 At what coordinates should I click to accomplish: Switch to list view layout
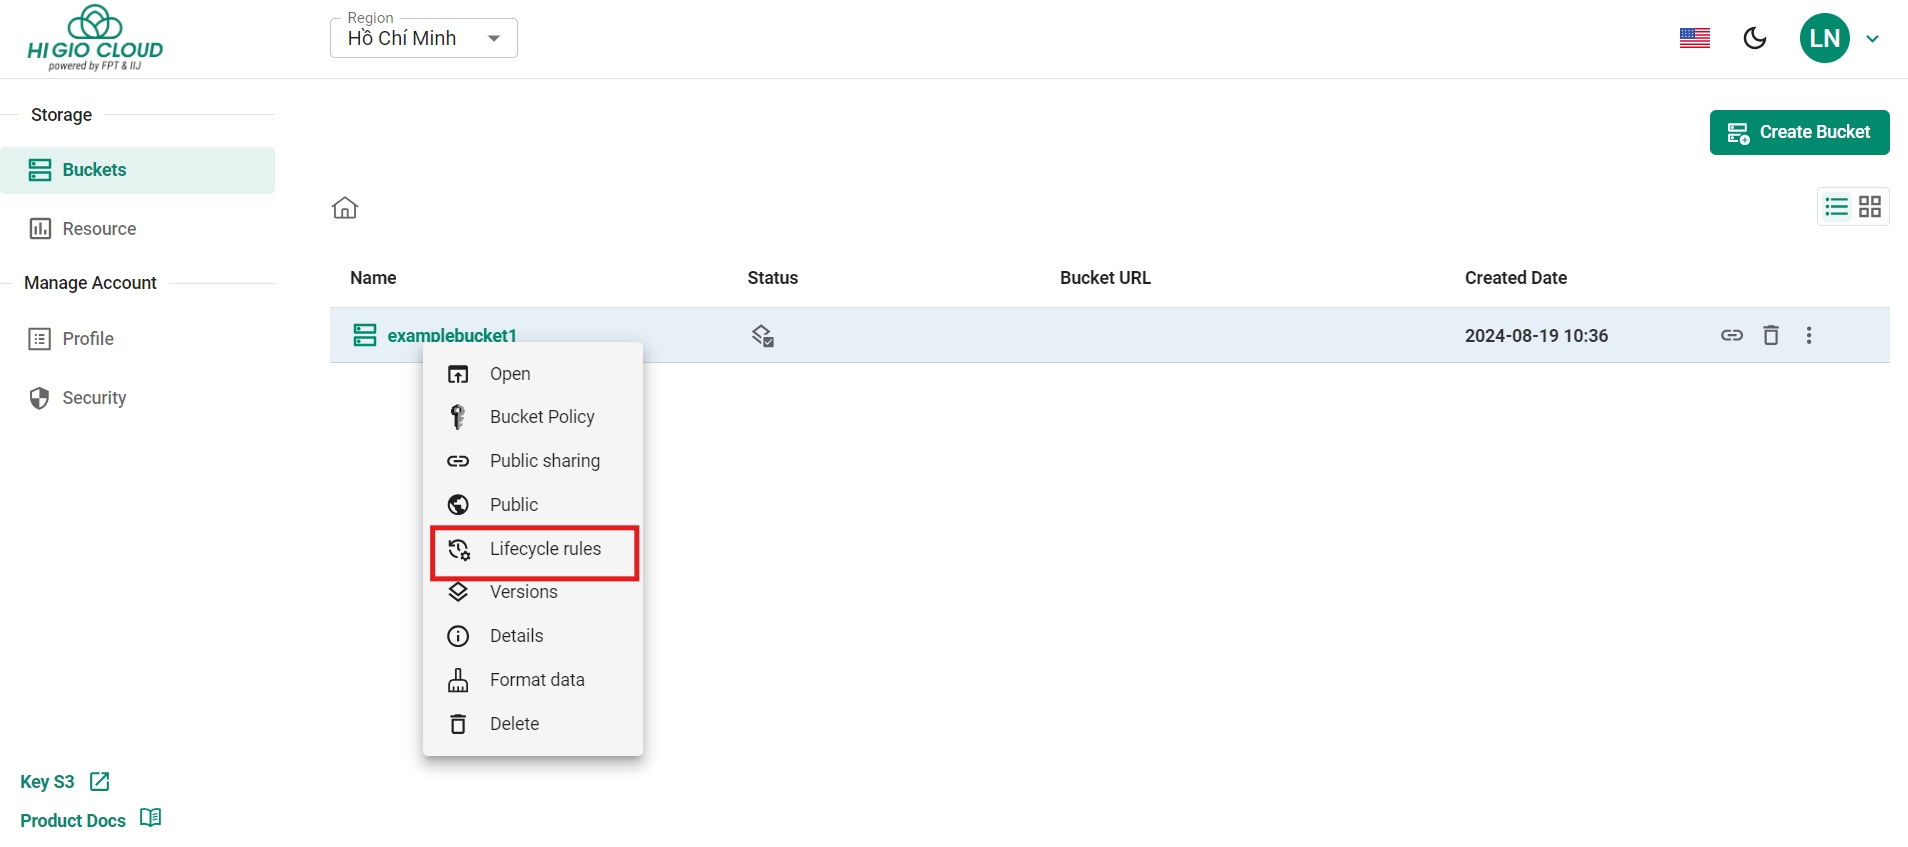(x=1837, y=207)
